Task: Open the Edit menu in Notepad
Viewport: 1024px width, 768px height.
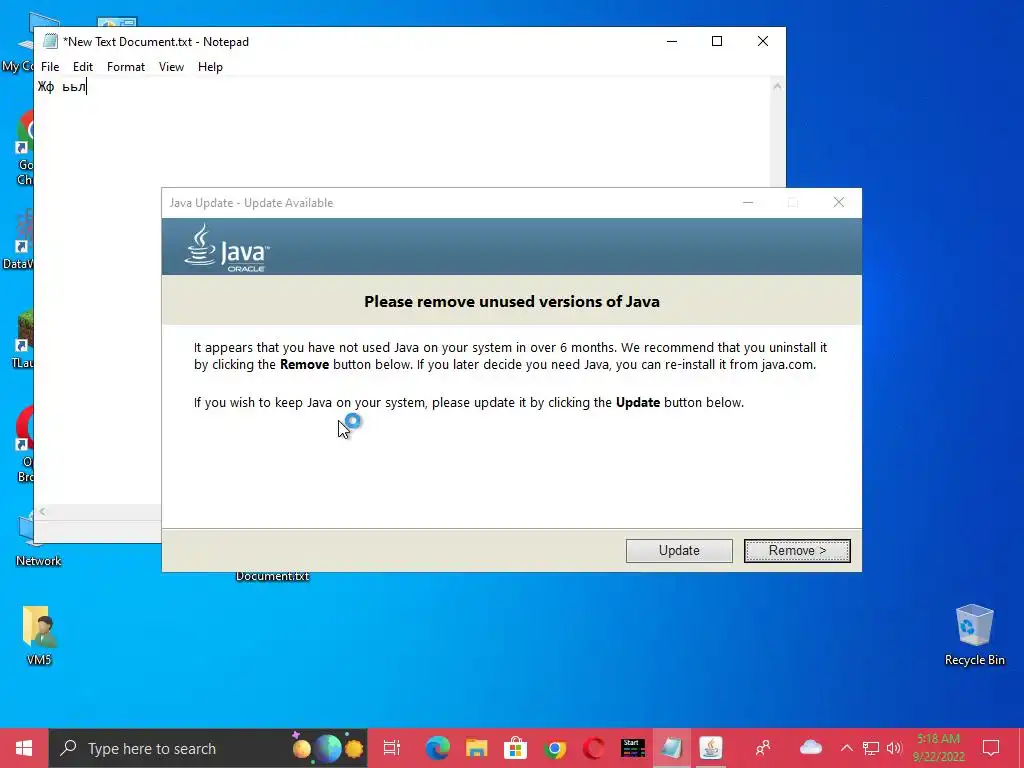Action: click(x=83, y=67)
